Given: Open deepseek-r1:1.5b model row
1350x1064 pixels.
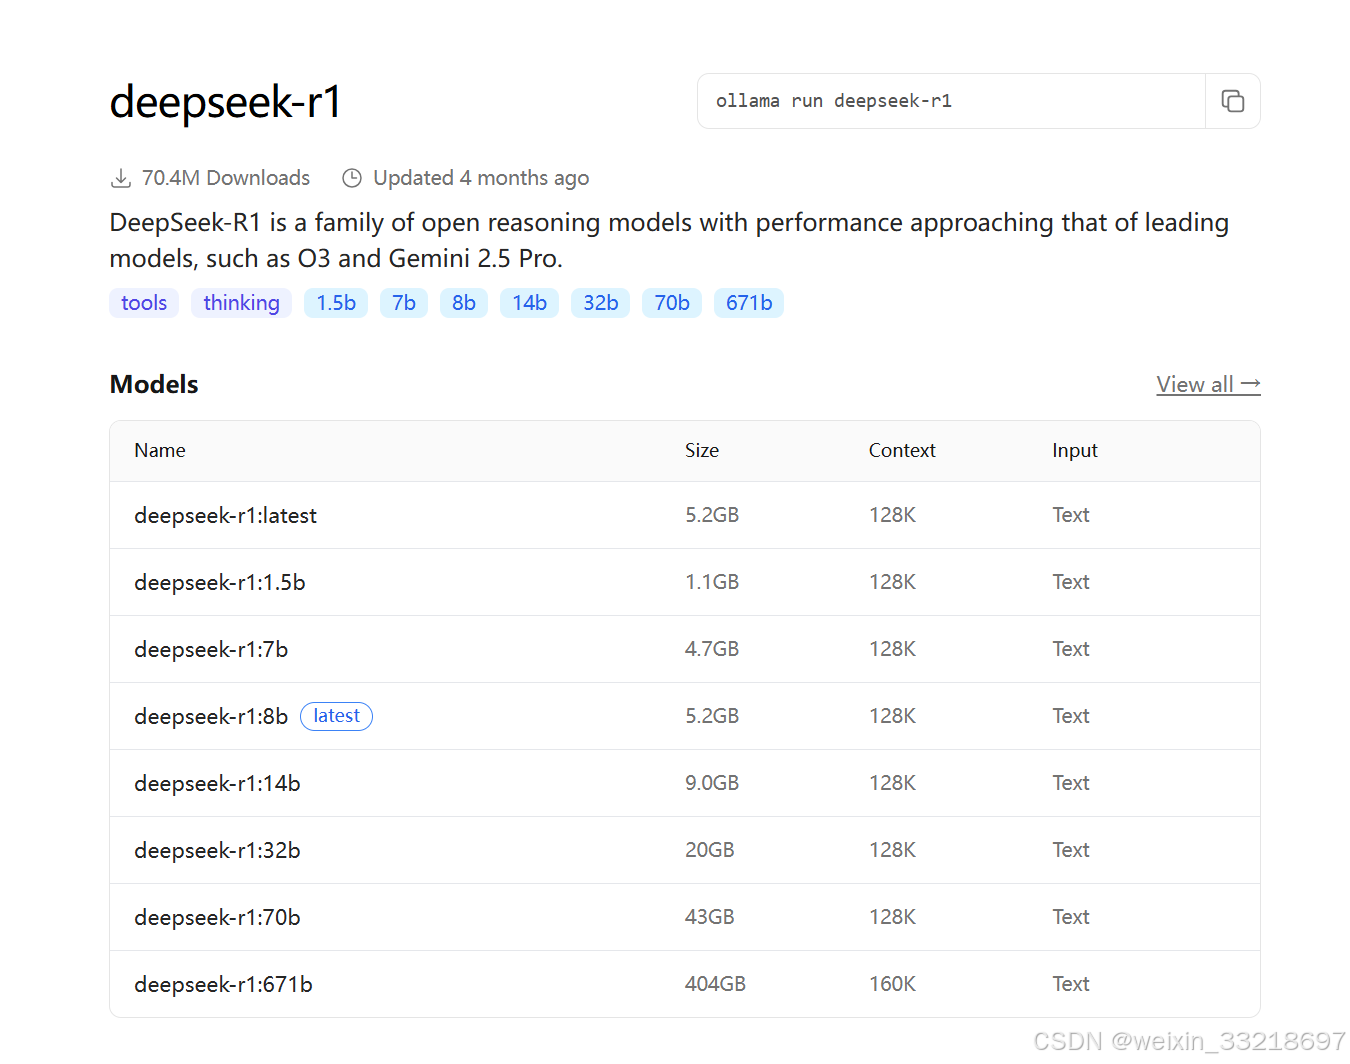Looking at the screenshot, I should click(x=684, y=582).
